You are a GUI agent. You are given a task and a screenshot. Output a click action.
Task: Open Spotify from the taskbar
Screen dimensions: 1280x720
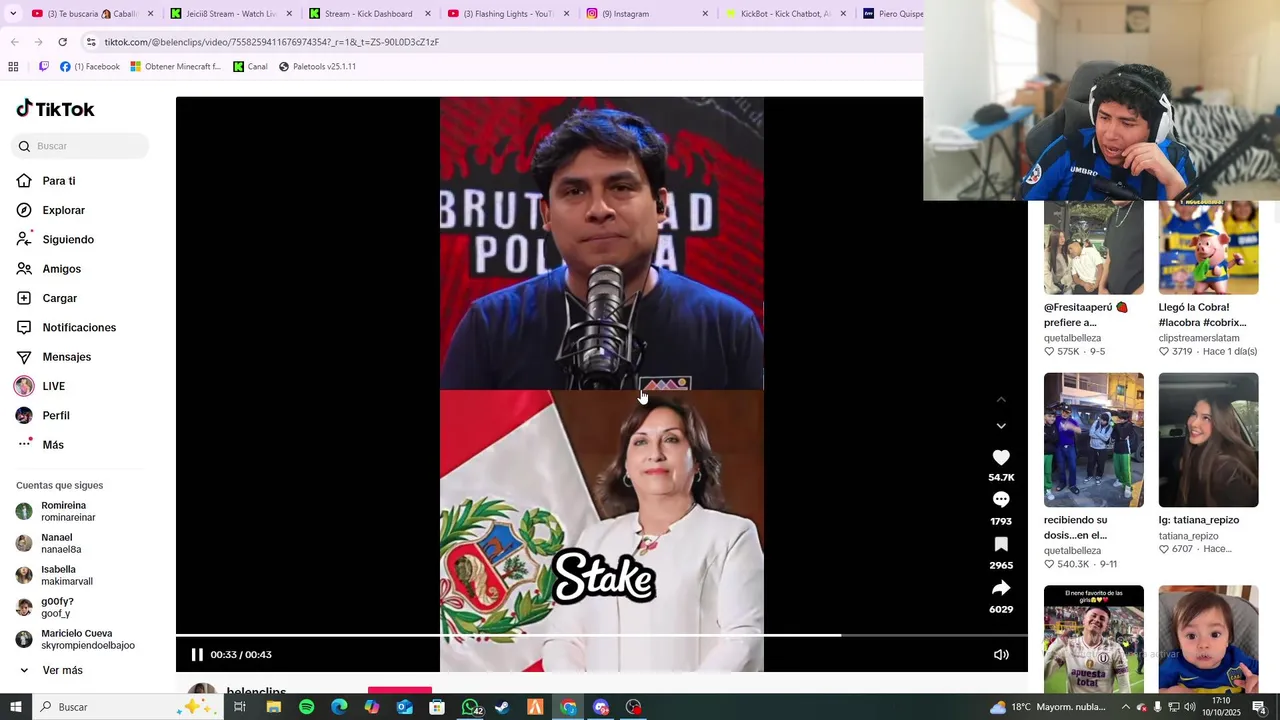[306, 707]
